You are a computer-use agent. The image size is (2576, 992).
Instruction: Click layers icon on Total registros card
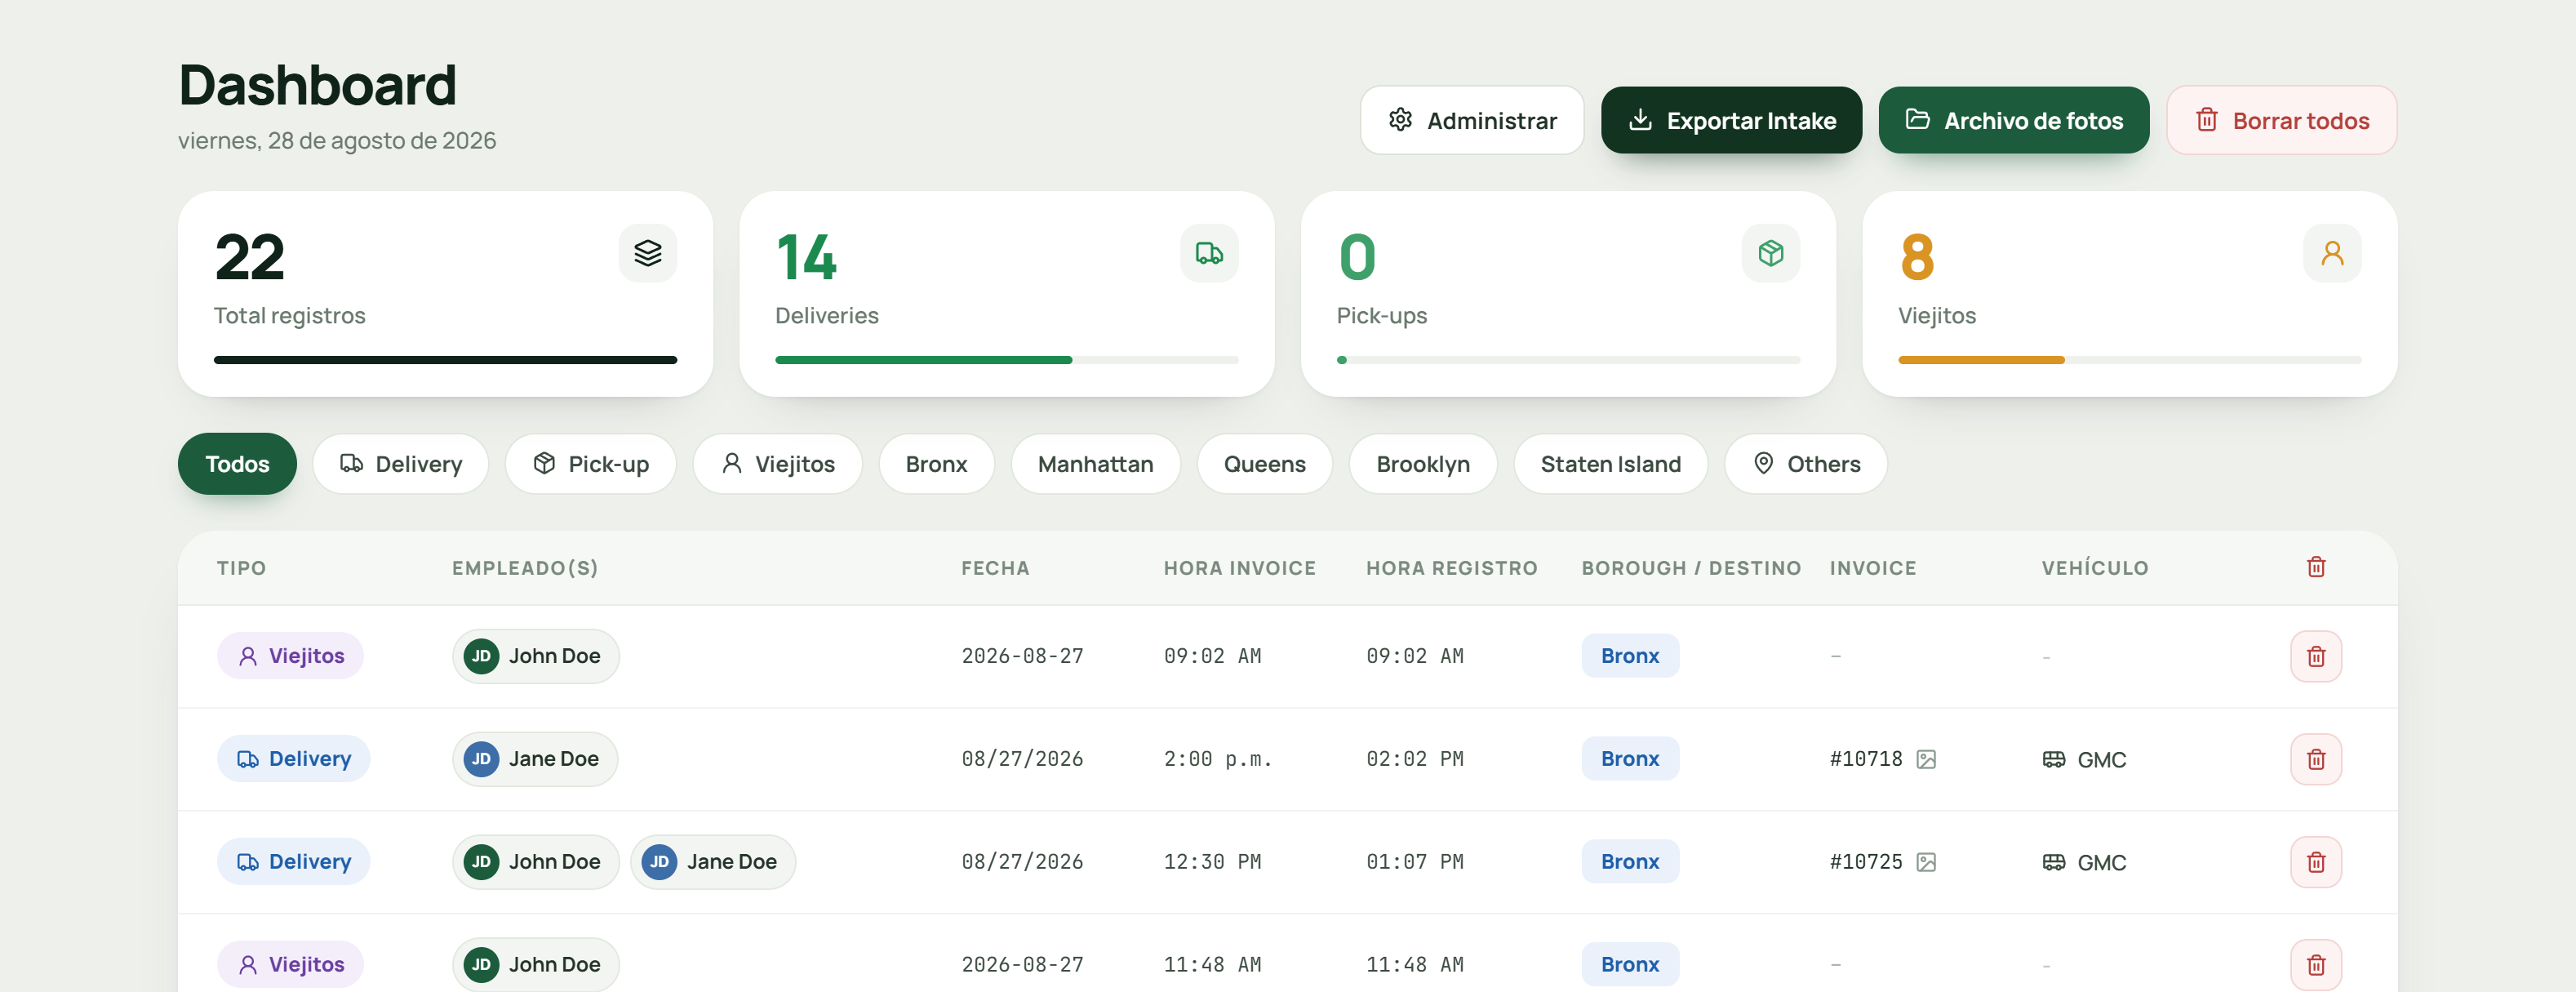point(648,253)
